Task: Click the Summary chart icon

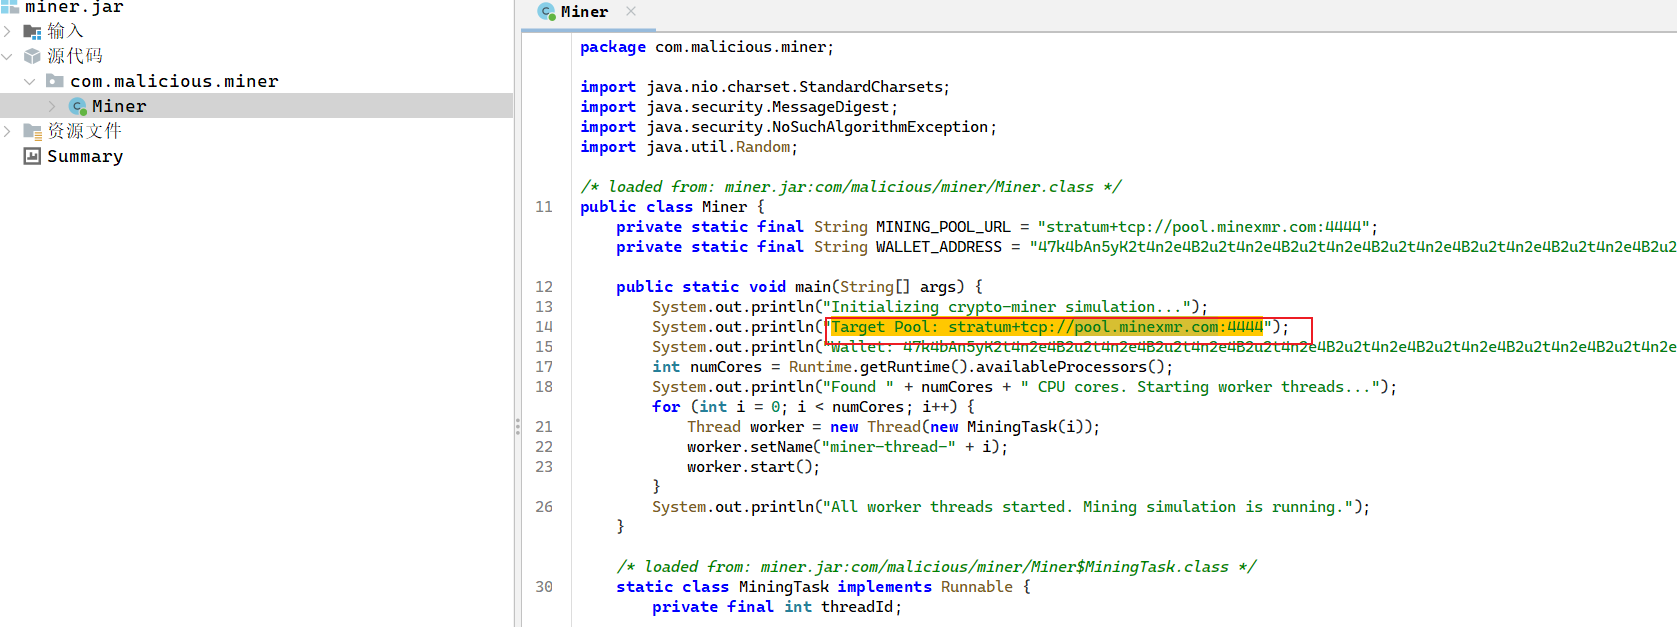Action: click(32, 156)
